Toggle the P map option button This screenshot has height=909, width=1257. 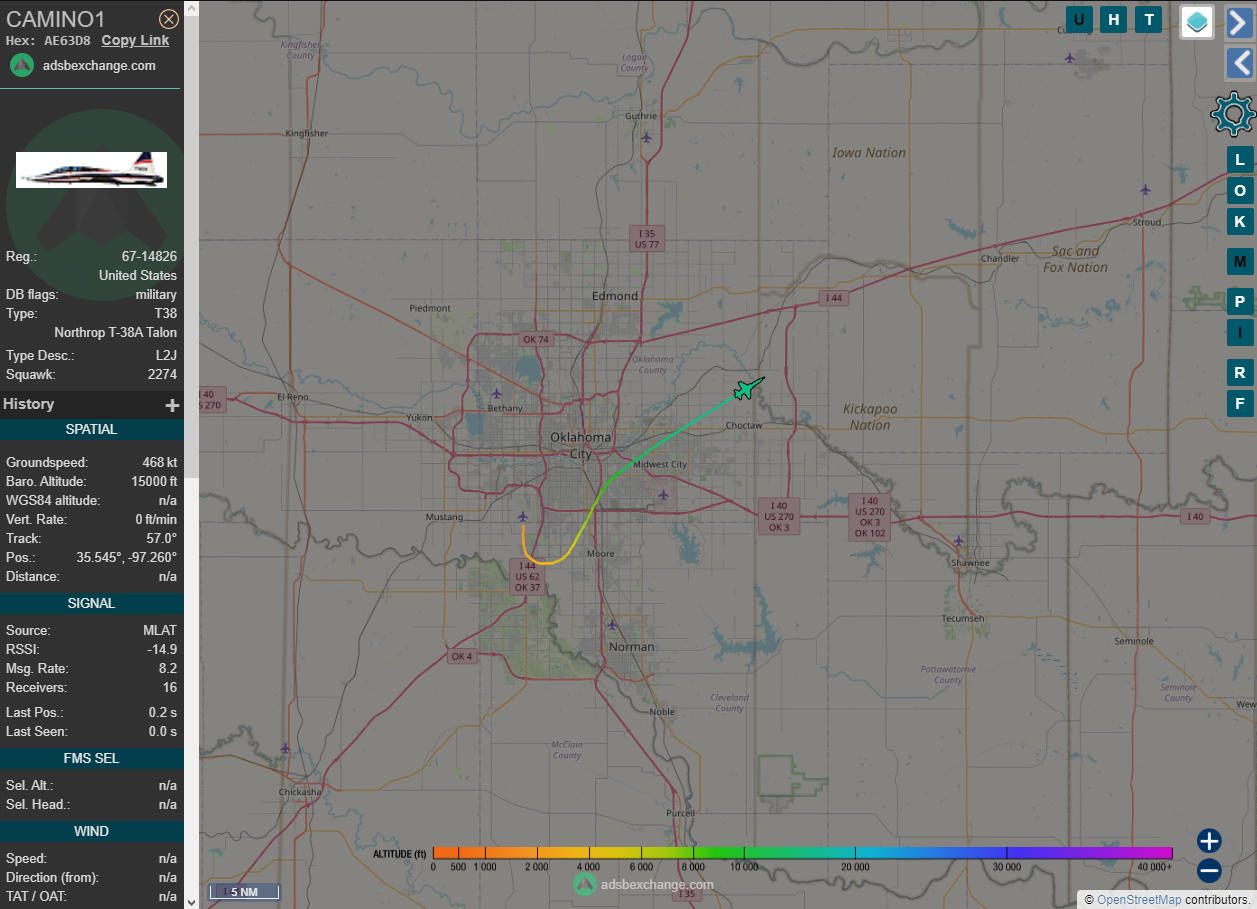(x=1240, y=302)
